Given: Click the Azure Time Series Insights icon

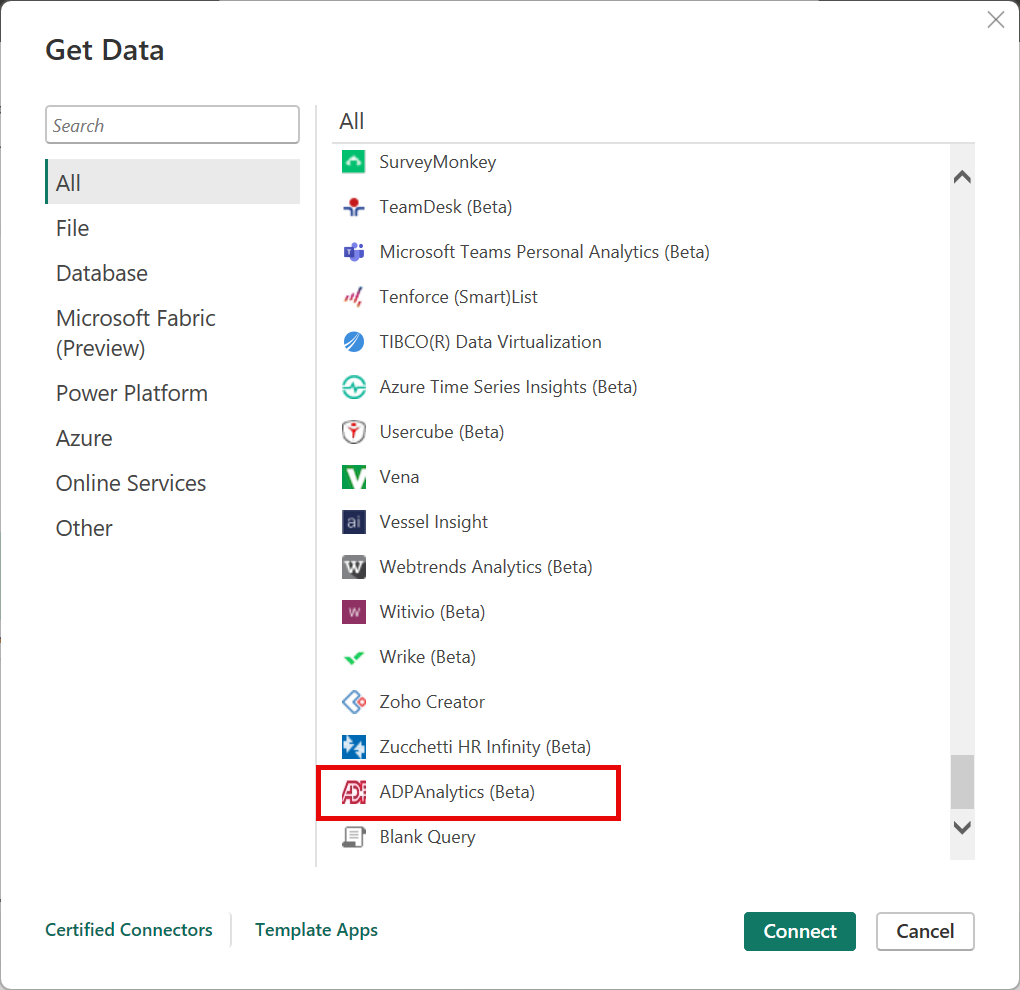Looking at the screenshot, I should pos(353,387).
